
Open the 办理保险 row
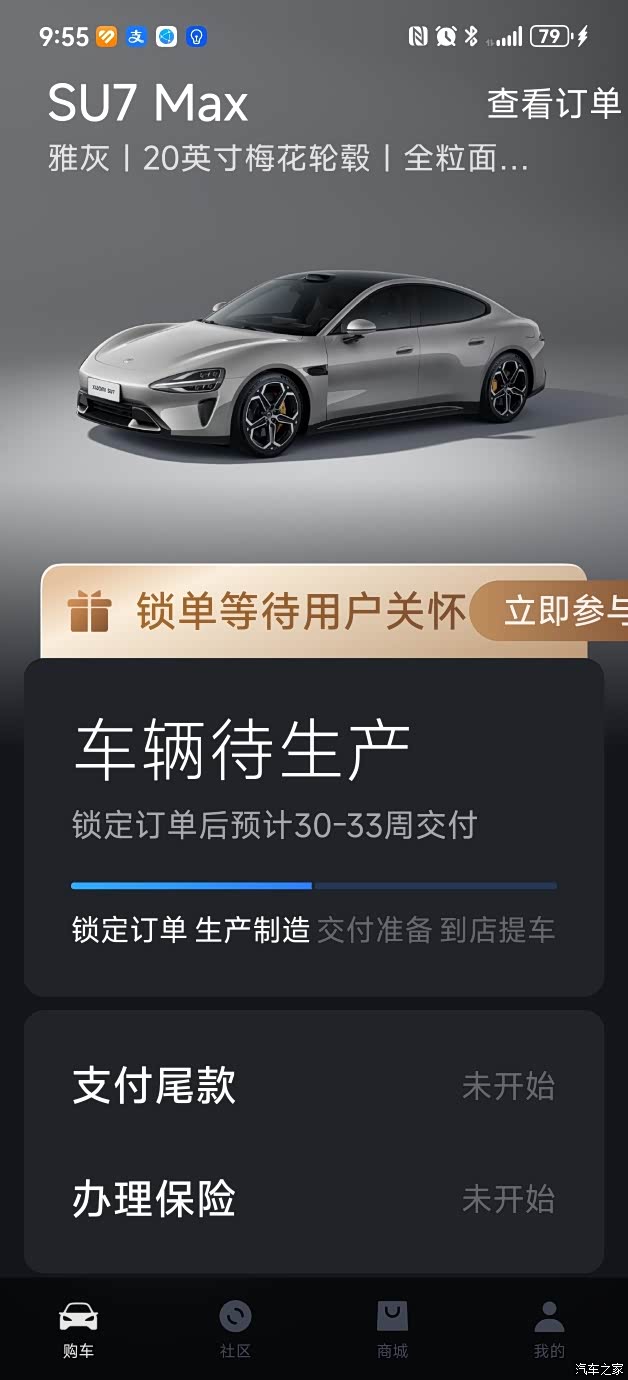point(314,1198)
